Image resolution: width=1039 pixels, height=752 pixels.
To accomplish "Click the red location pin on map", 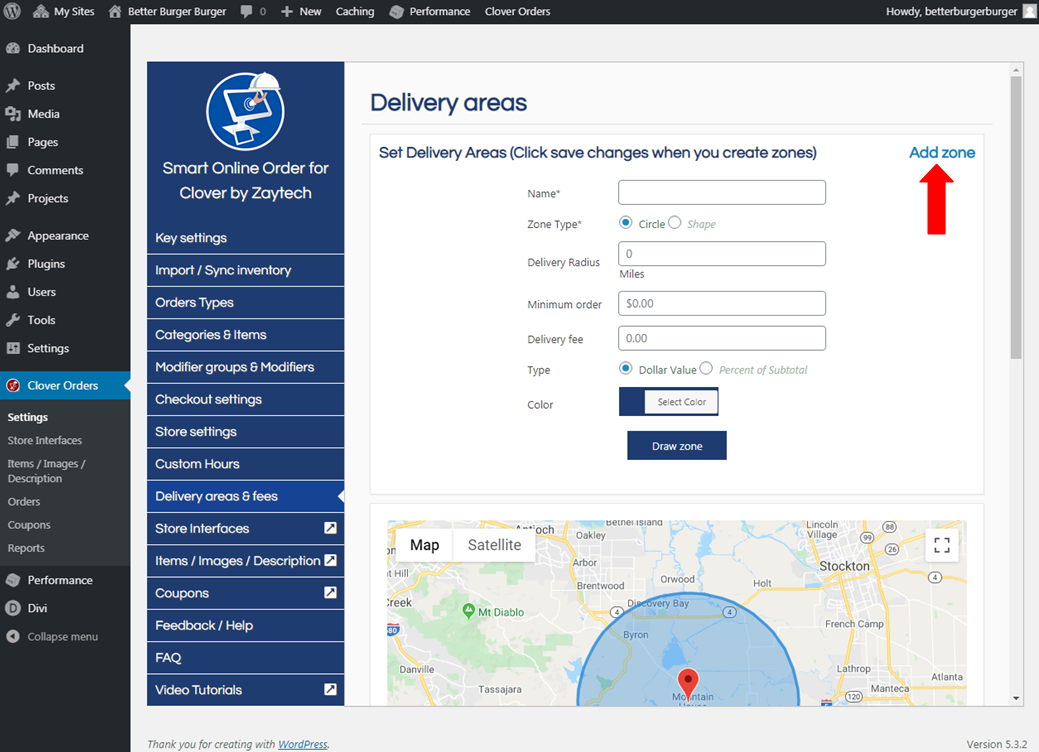I will click(x=688, y=684).
